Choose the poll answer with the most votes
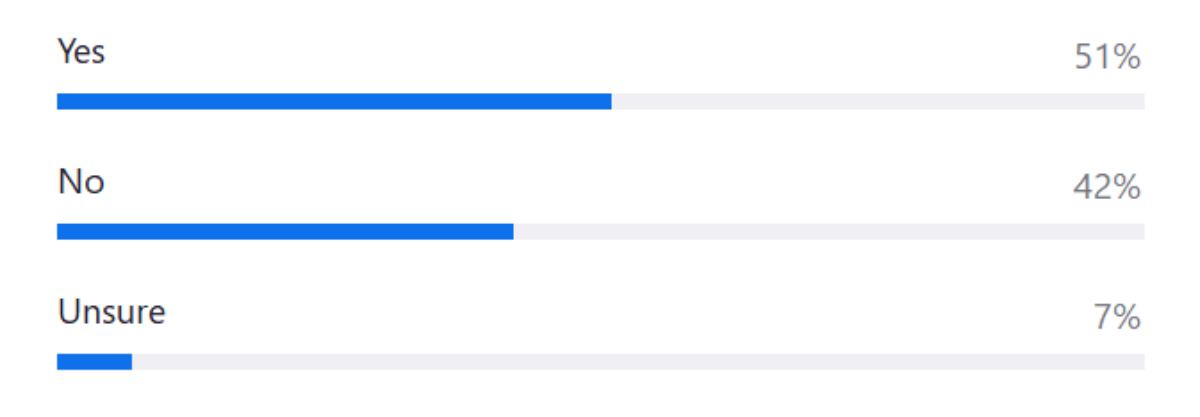The height and width of the screenshot is (417, 1200). coord(81,52)
